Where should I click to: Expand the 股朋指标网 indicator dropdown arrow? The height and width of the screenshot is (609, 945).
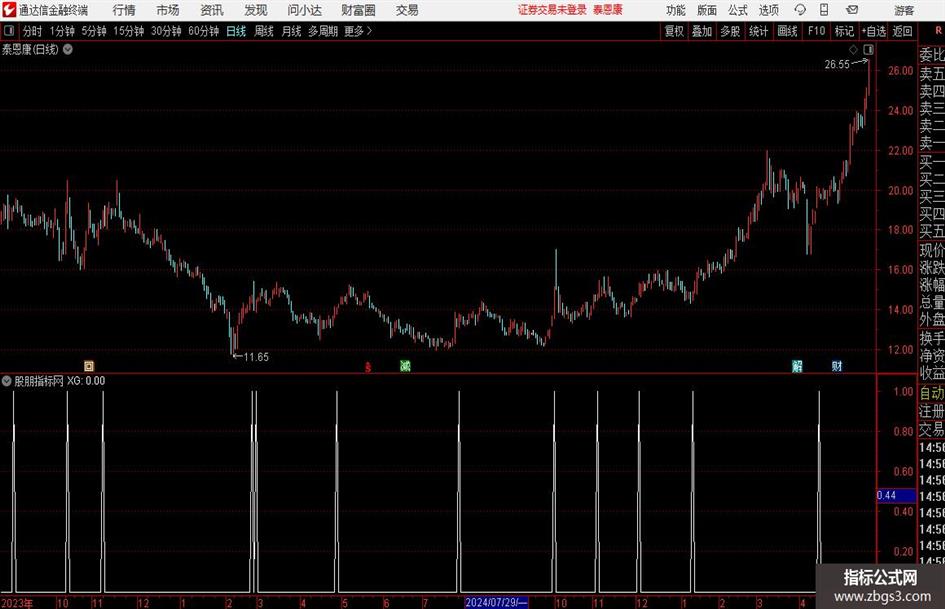point(6,381)
